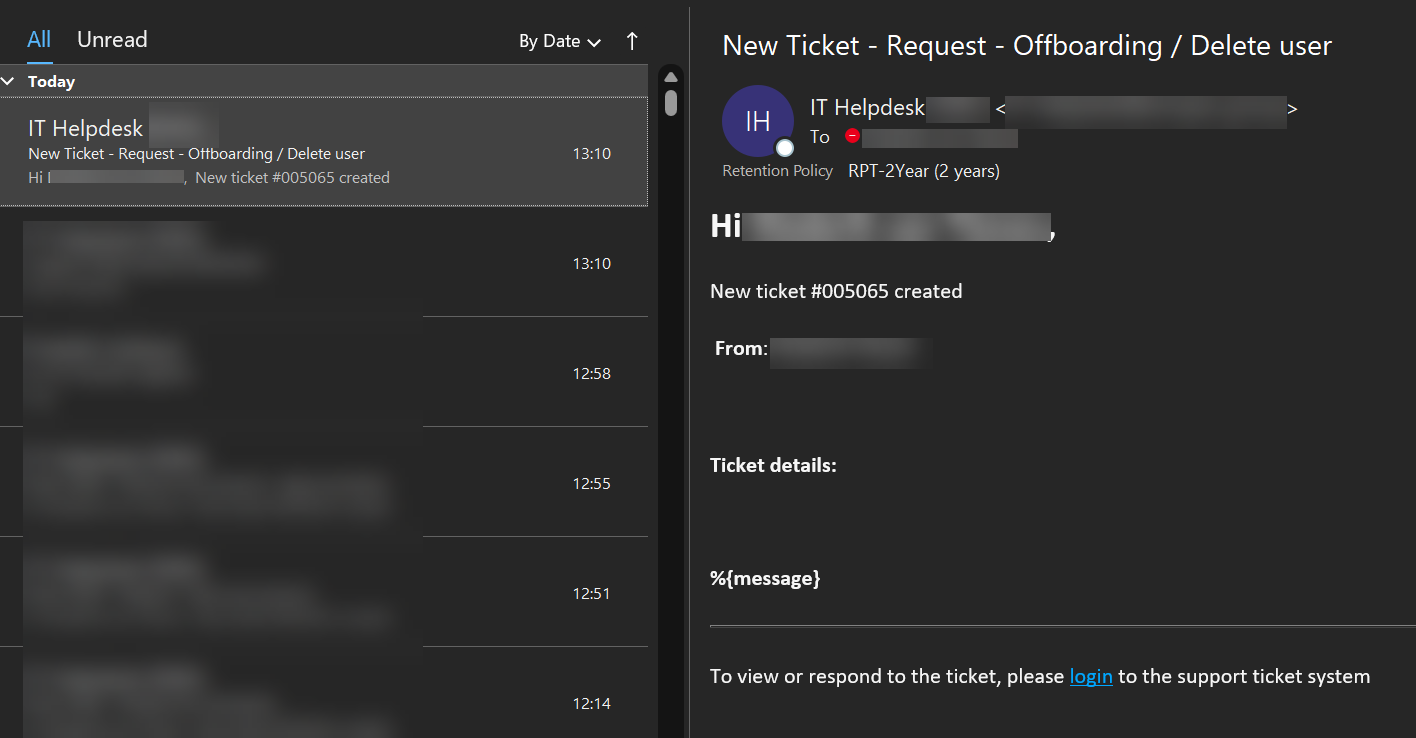The width and height of the screenshot is (1416, 738).
Task: Open the IH sender avatar contact card
Action: click(757, 121)
